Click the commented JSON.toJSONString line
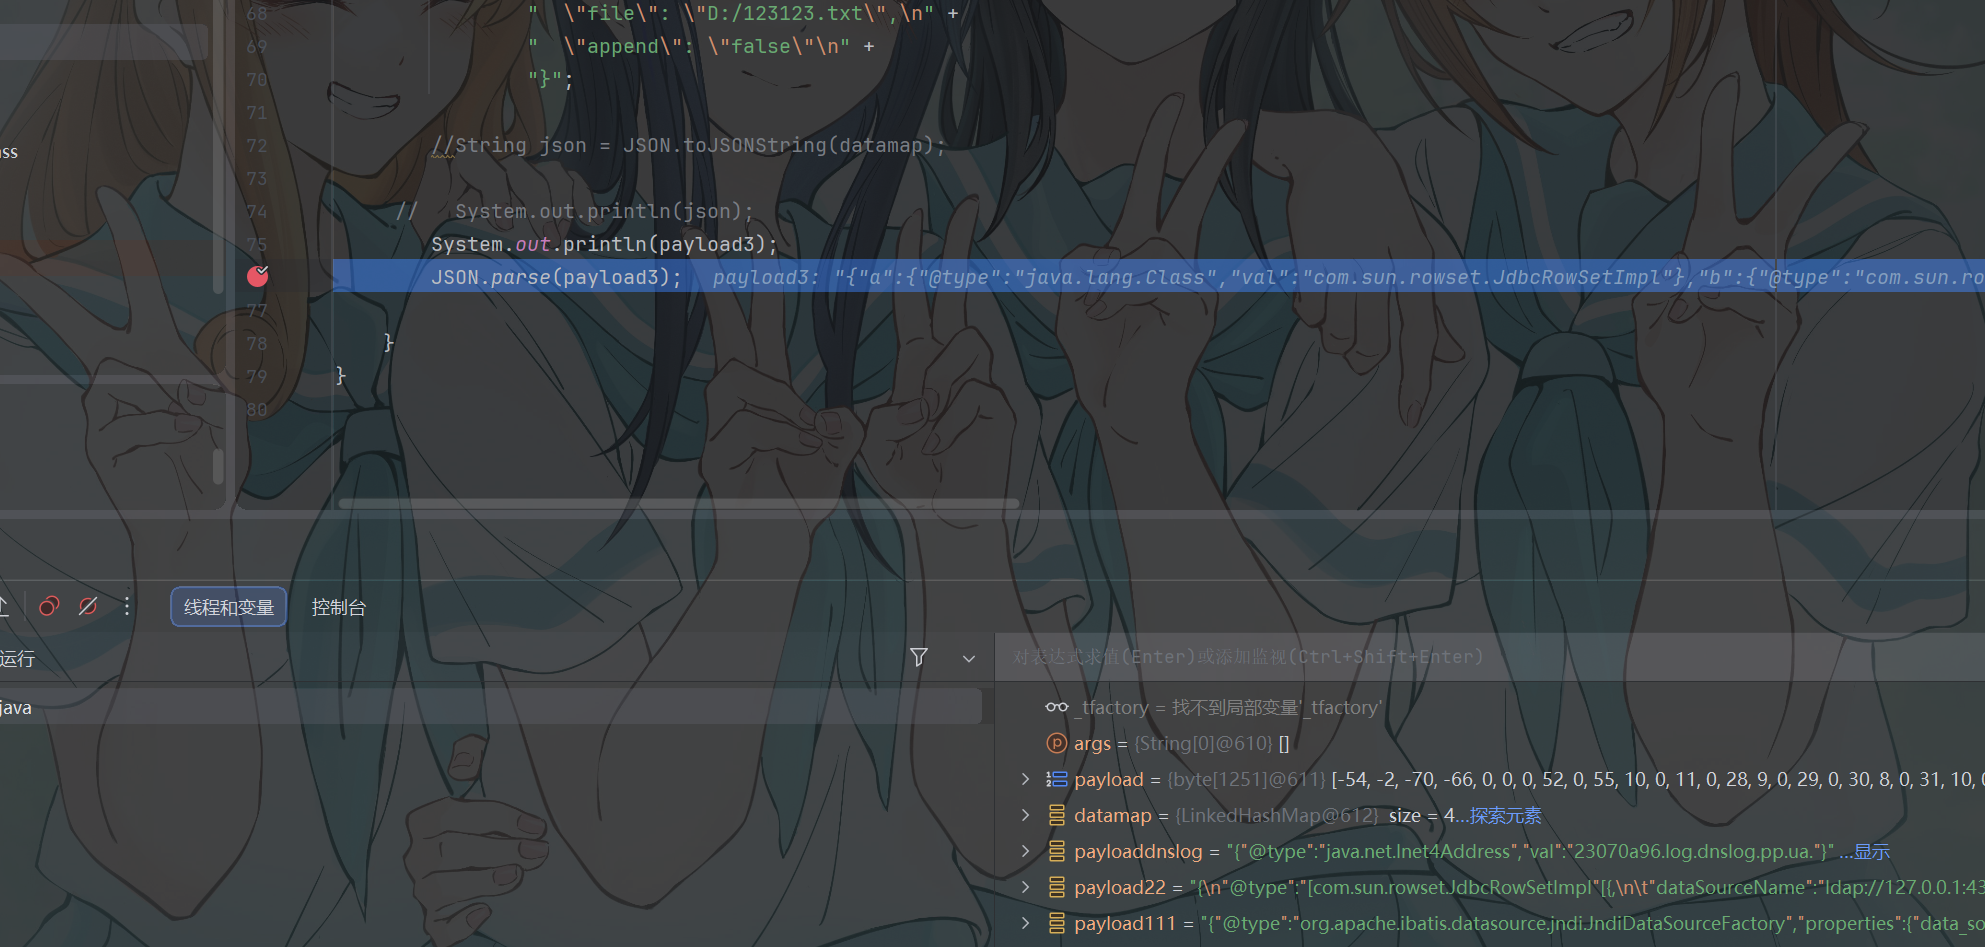The image size is (1985, 947). pyautogui.click(x=689, y=146)
